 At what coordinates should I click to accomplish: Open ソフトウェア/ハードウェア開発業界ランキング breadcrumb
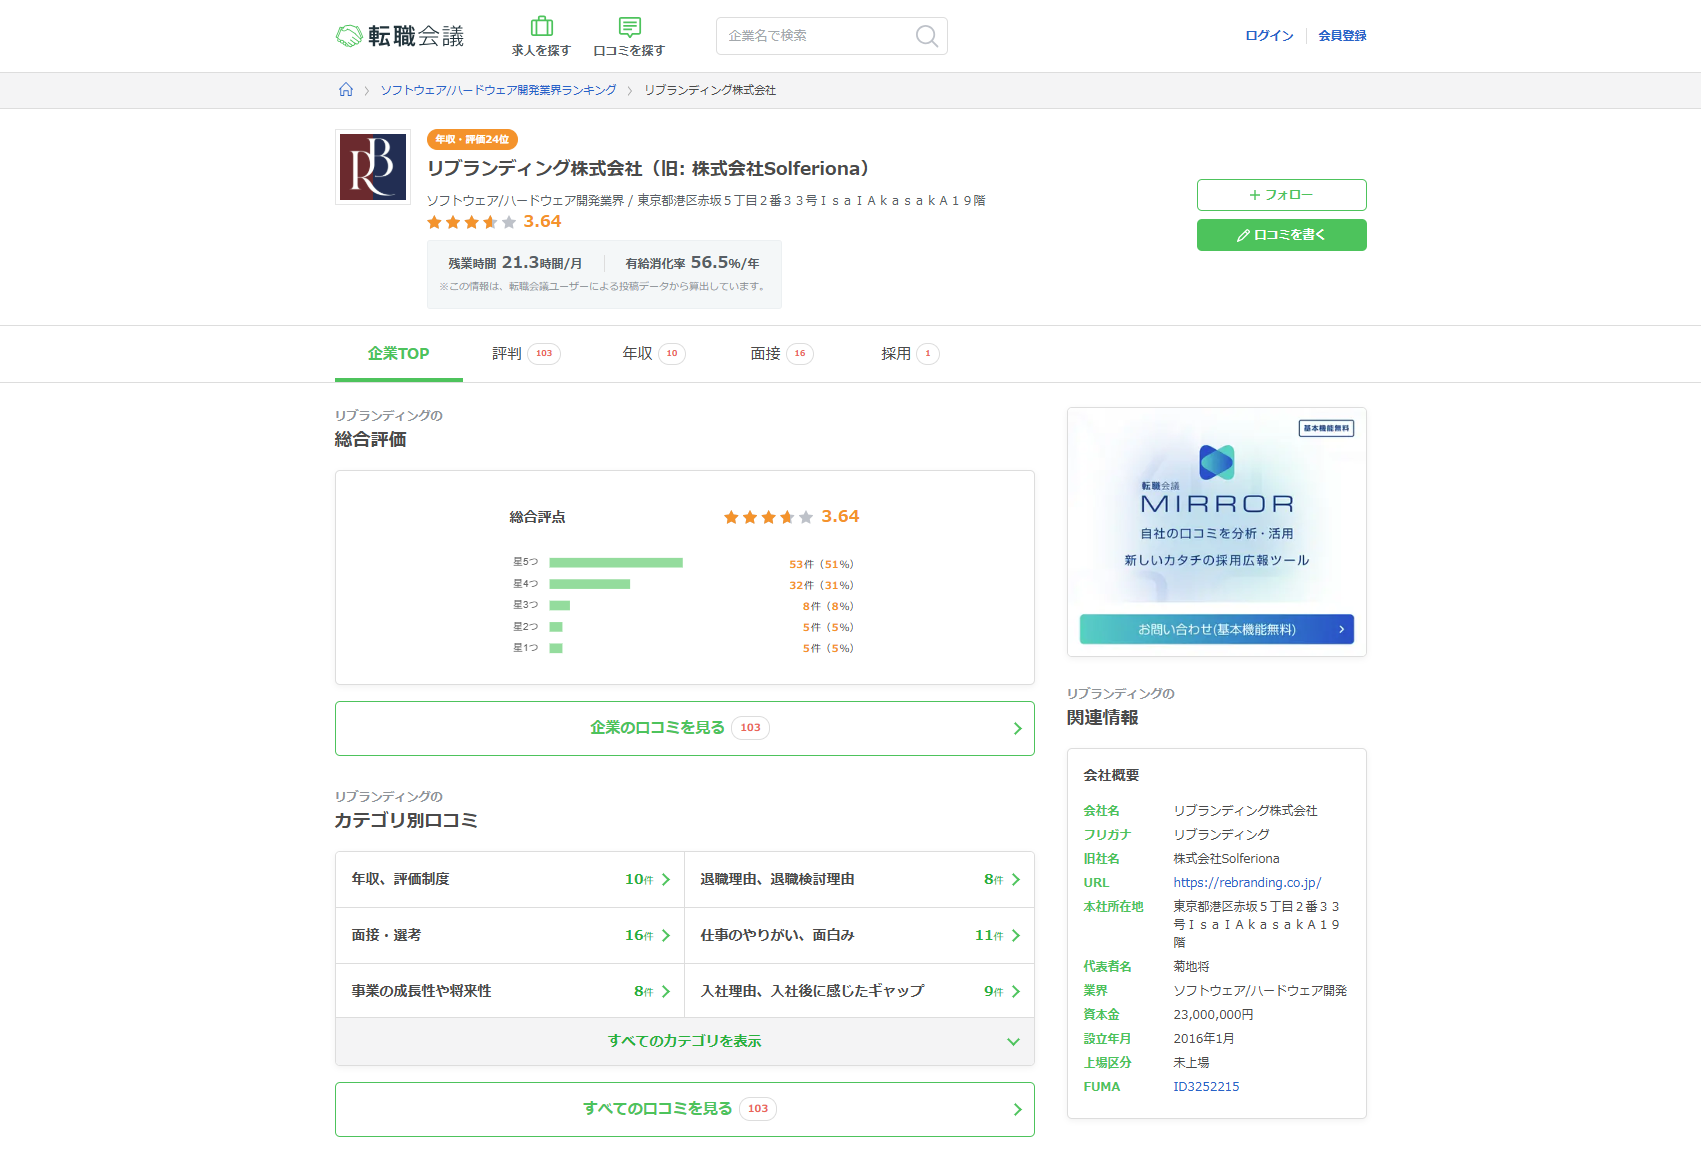[498, 90]
